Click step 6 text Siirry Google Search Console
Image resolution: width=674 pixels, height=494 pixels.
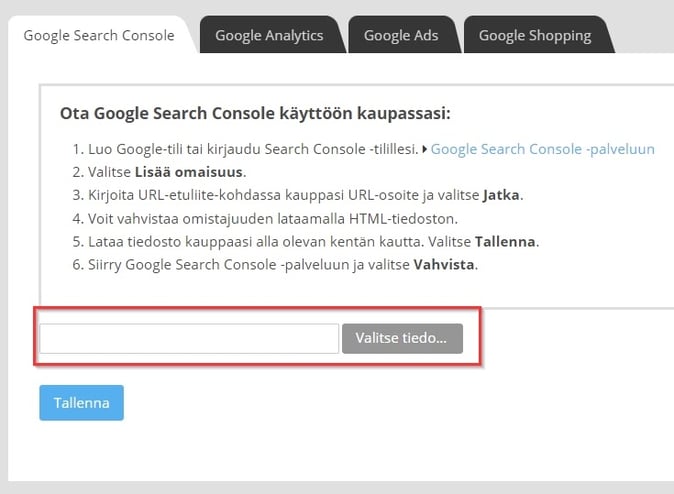click(x=283, y=264)
